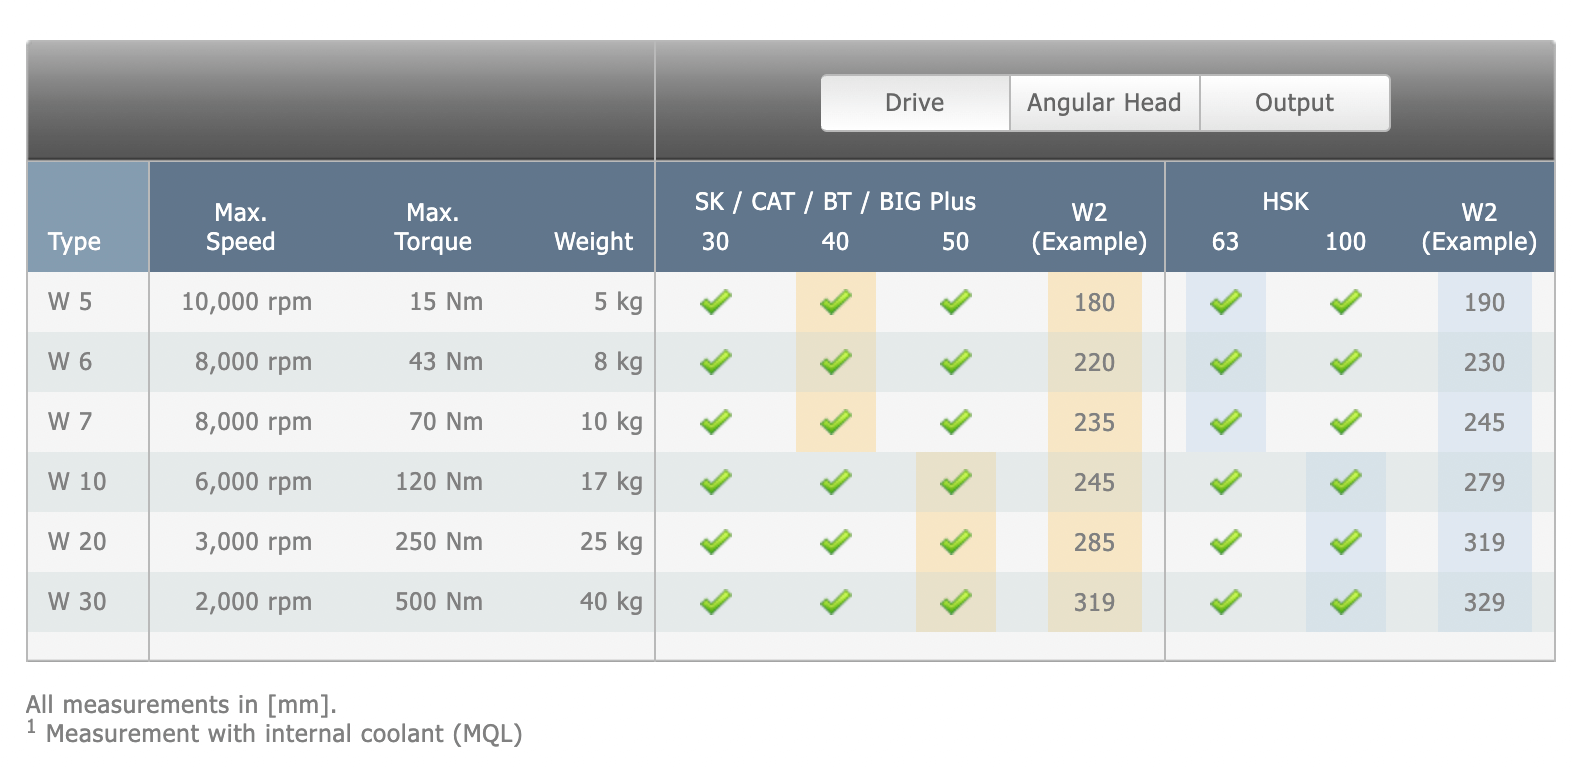Screen dimensions: 1574x768
Task: Click the Max. Torque column header
Action: pyautogui.click(x=433, y=227)
